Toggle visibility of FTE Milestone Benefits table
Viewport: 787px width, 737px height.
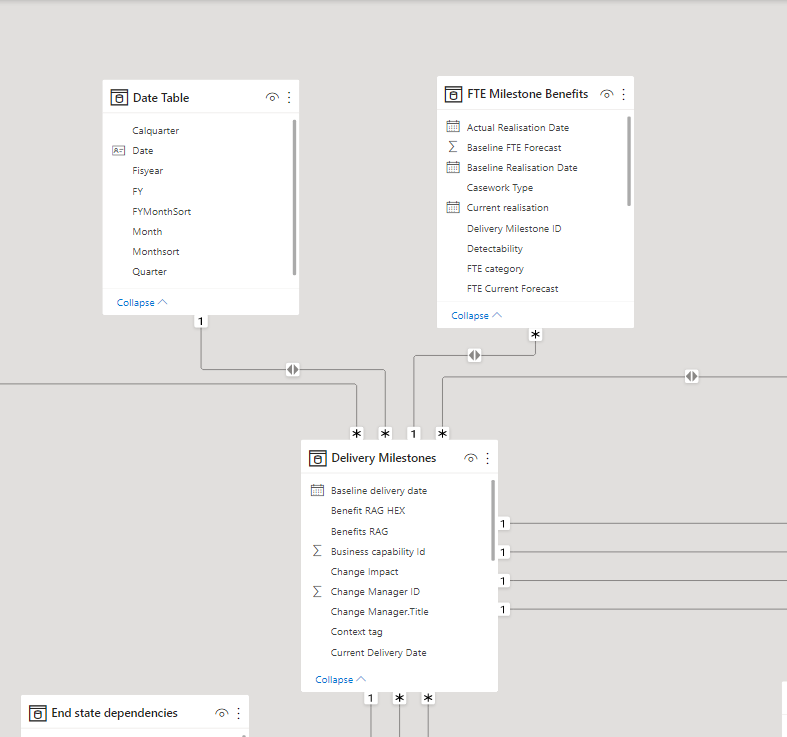tap(606, 94)
